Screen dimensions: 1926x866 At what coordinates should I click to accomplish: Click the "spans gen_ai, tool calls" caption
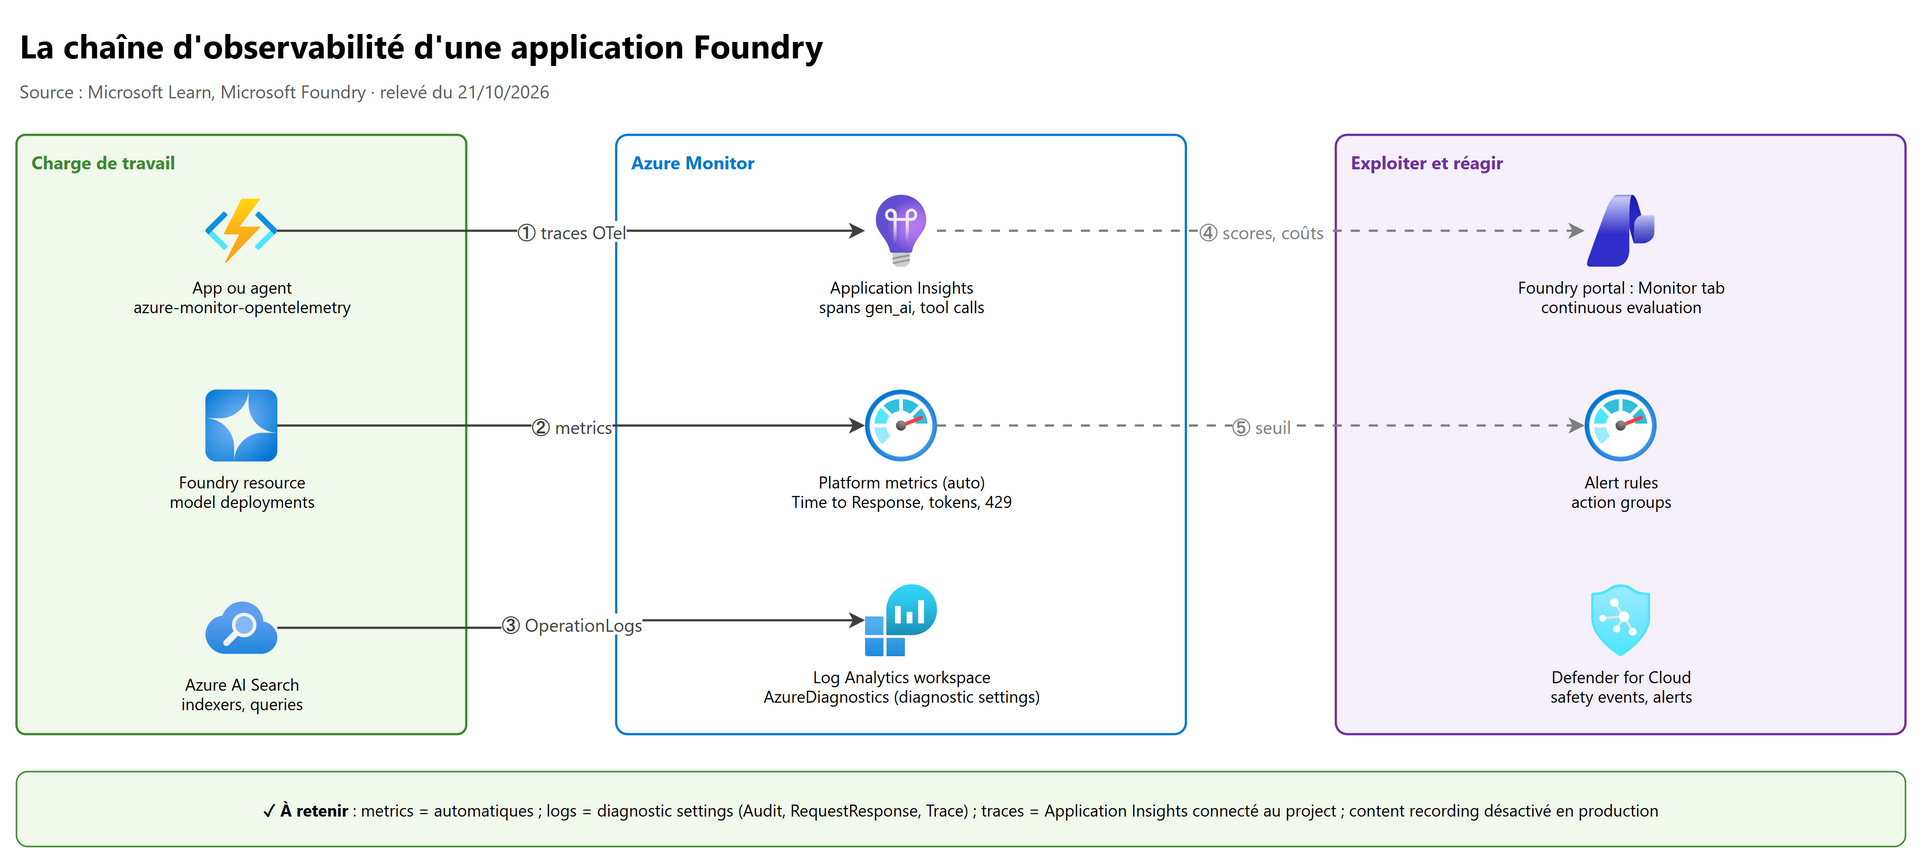tap(901, 308)
